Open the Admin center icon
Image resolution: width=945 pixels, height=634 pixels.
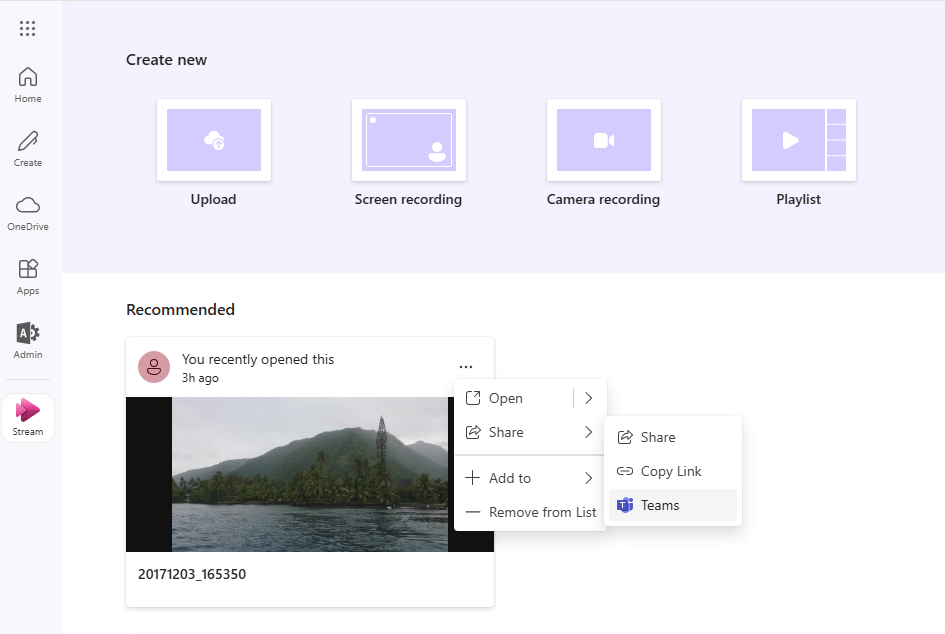(x=28, y=340)
